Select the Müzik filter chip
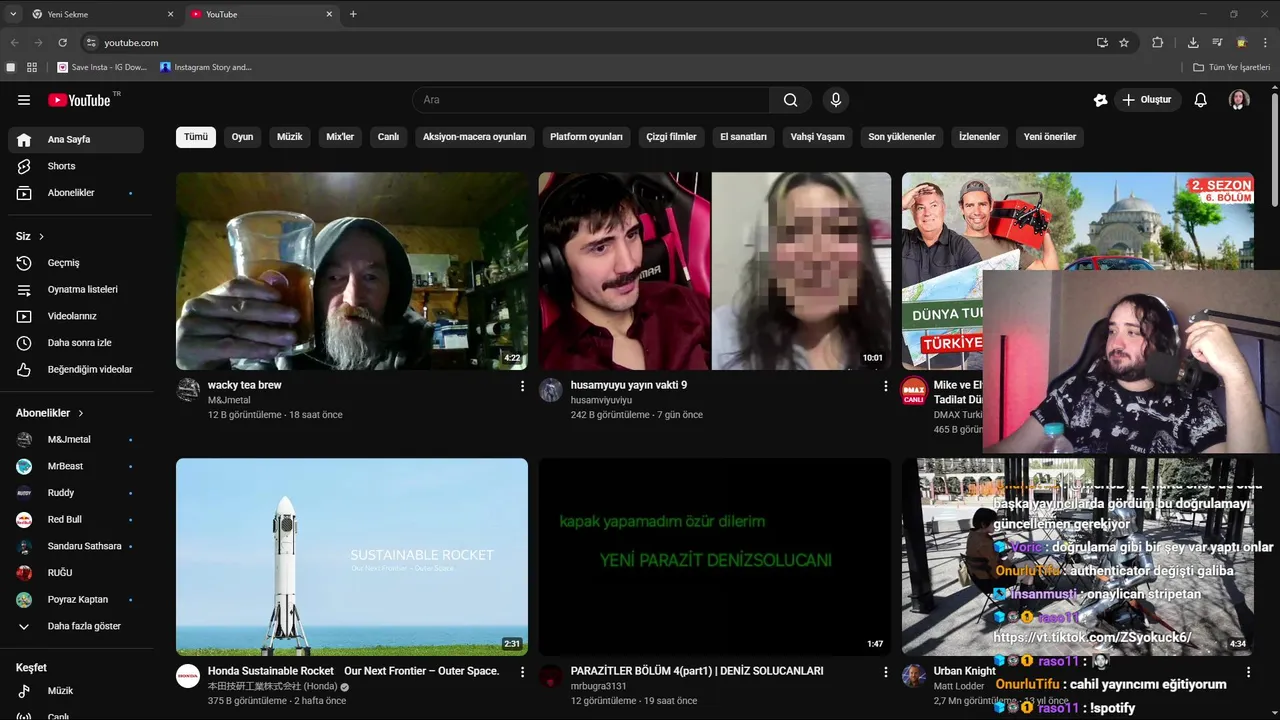 (x=290, y=137)
